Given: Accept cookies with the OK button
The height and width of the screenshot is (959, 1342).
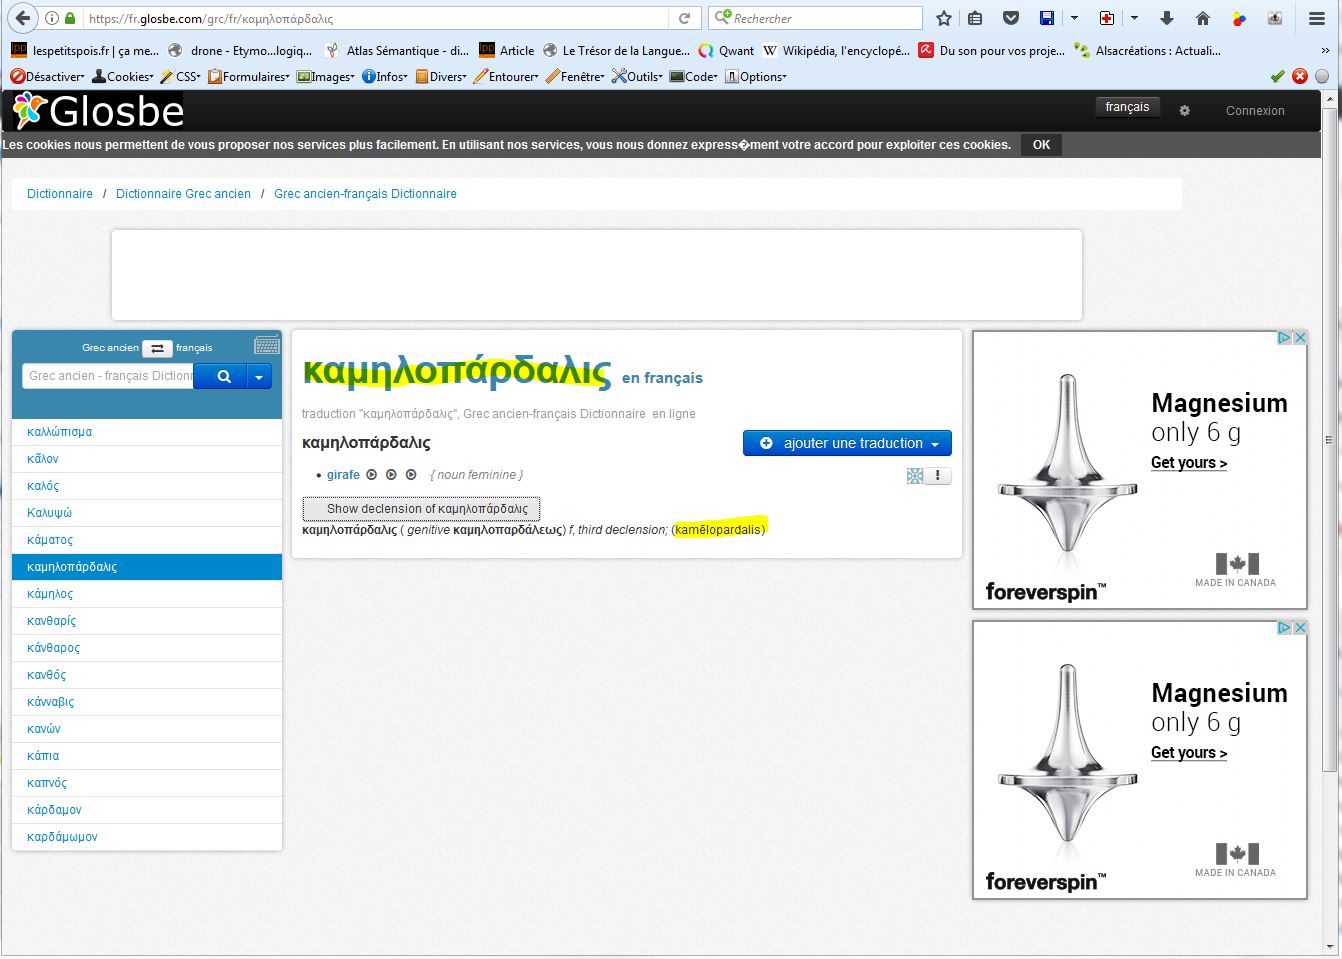Looking at the screenshot, I should click(1041, 145).
